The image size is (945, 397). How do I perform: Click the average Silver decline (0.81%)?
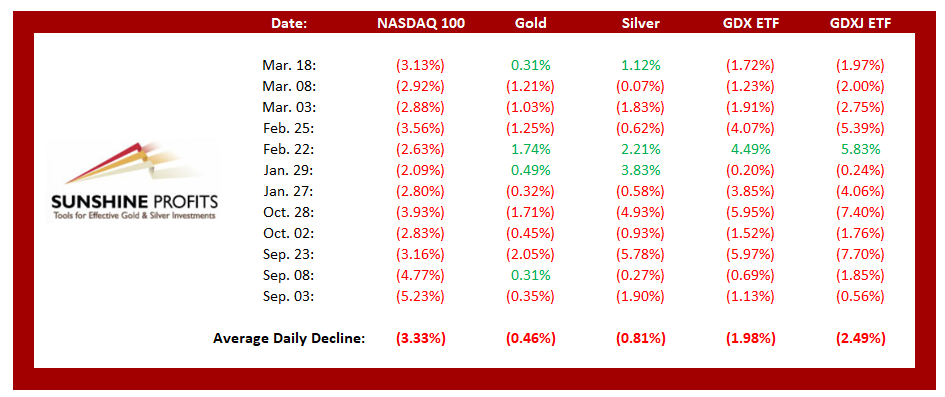pyautogui.click(x=640, y=339)
